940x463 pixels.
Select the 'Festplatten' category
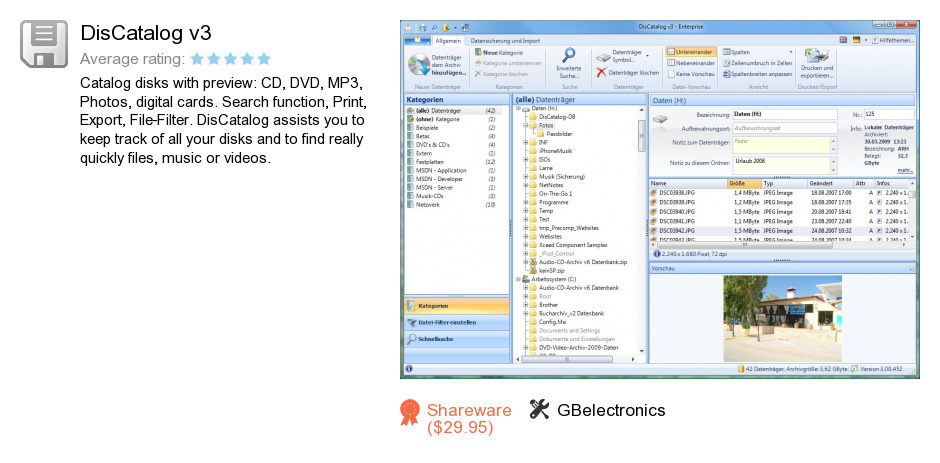pos(453,162)
